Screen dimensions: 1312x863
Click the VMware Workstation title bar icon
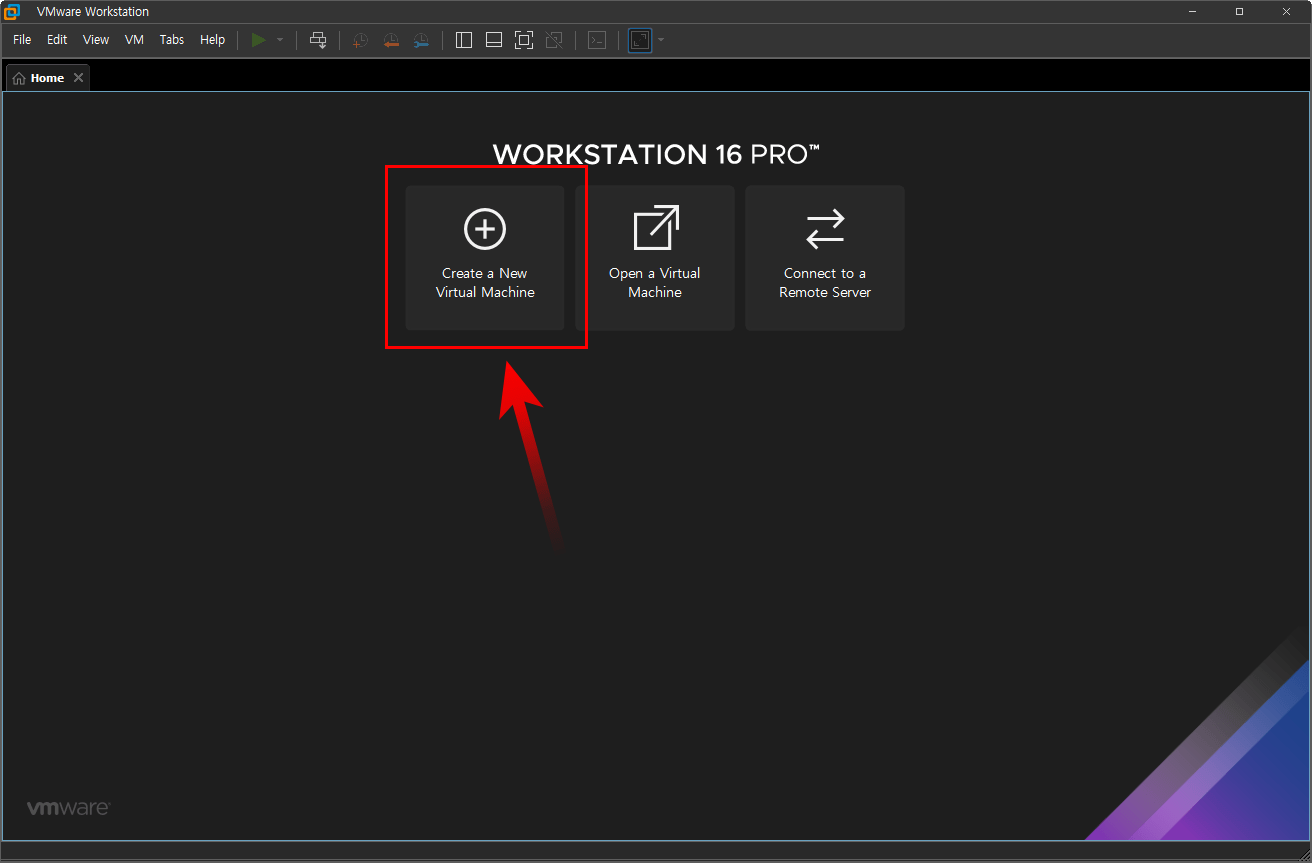(13, 12)
